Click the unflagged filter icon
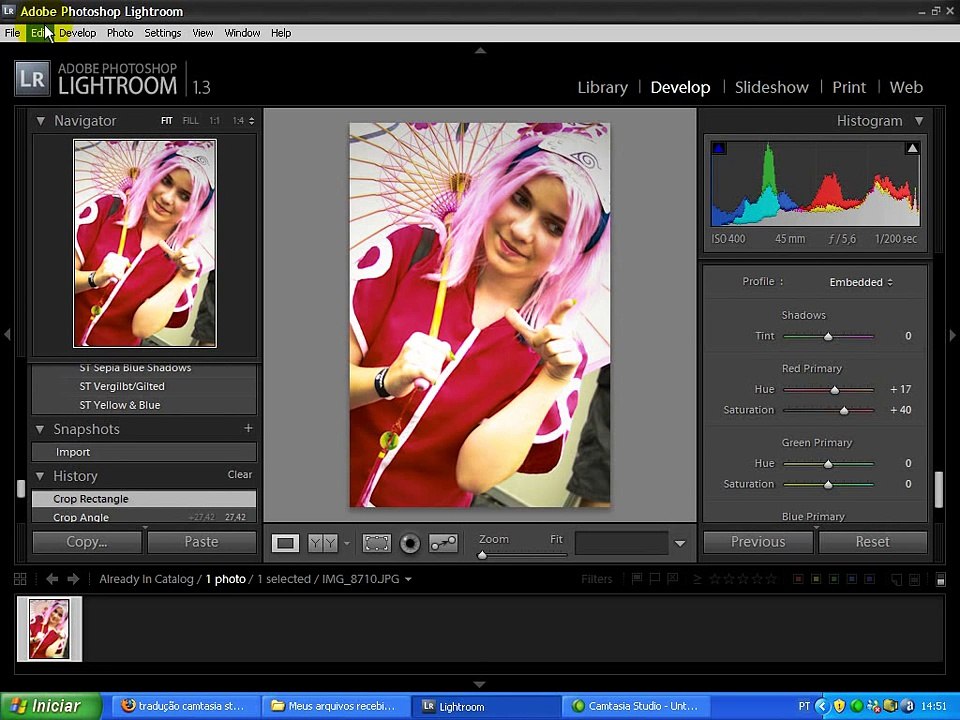The height and width of the screenshot is (720, 960). click(654, 579)
